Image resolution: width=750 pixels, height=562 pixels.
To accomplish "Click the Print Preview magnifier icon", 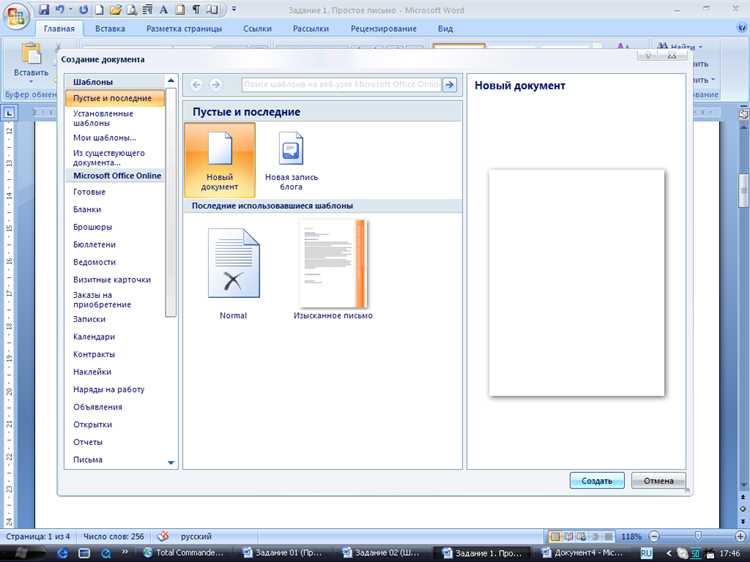I will (x=132, y=9).
